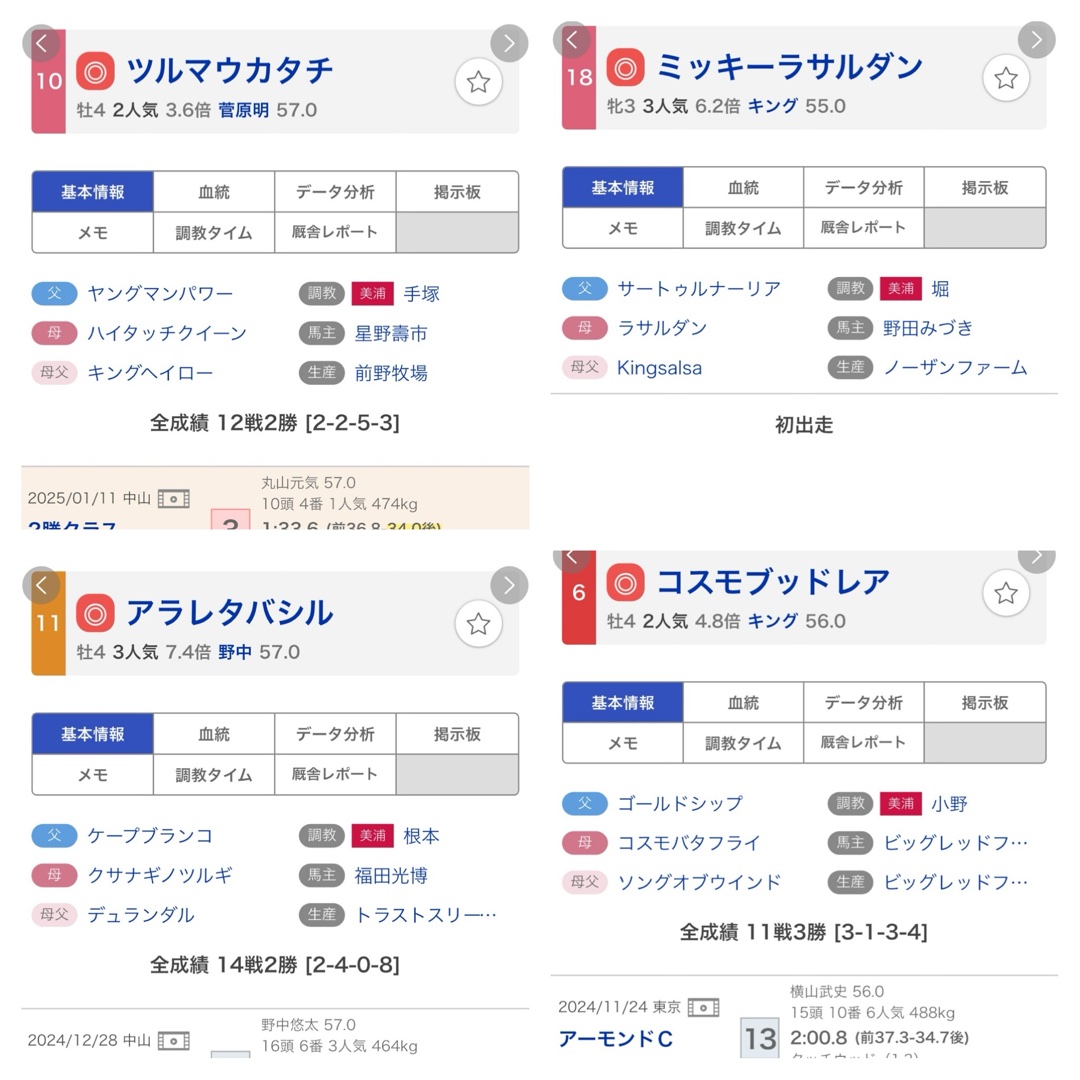Tap back arrow on アラレタバシル card
Screen dimensions: 1080x1080
click(41, 585)
